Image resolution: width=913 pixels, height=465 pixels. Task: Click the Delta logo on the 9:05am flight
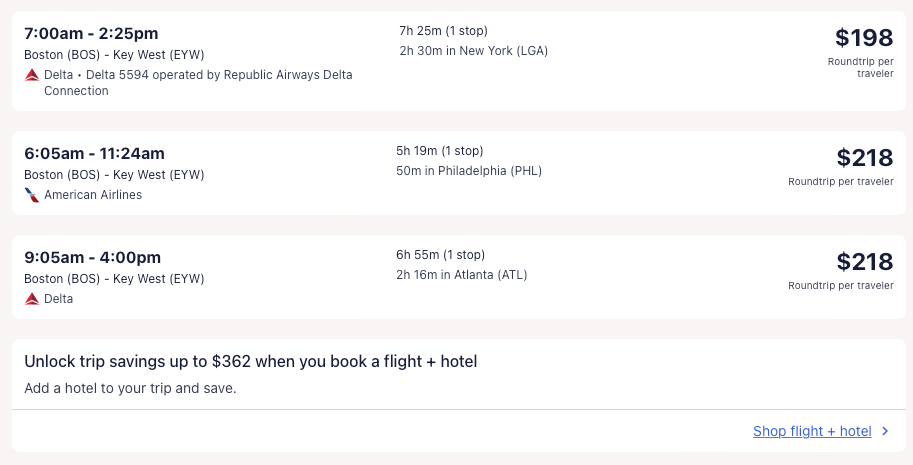pos(32,299)
